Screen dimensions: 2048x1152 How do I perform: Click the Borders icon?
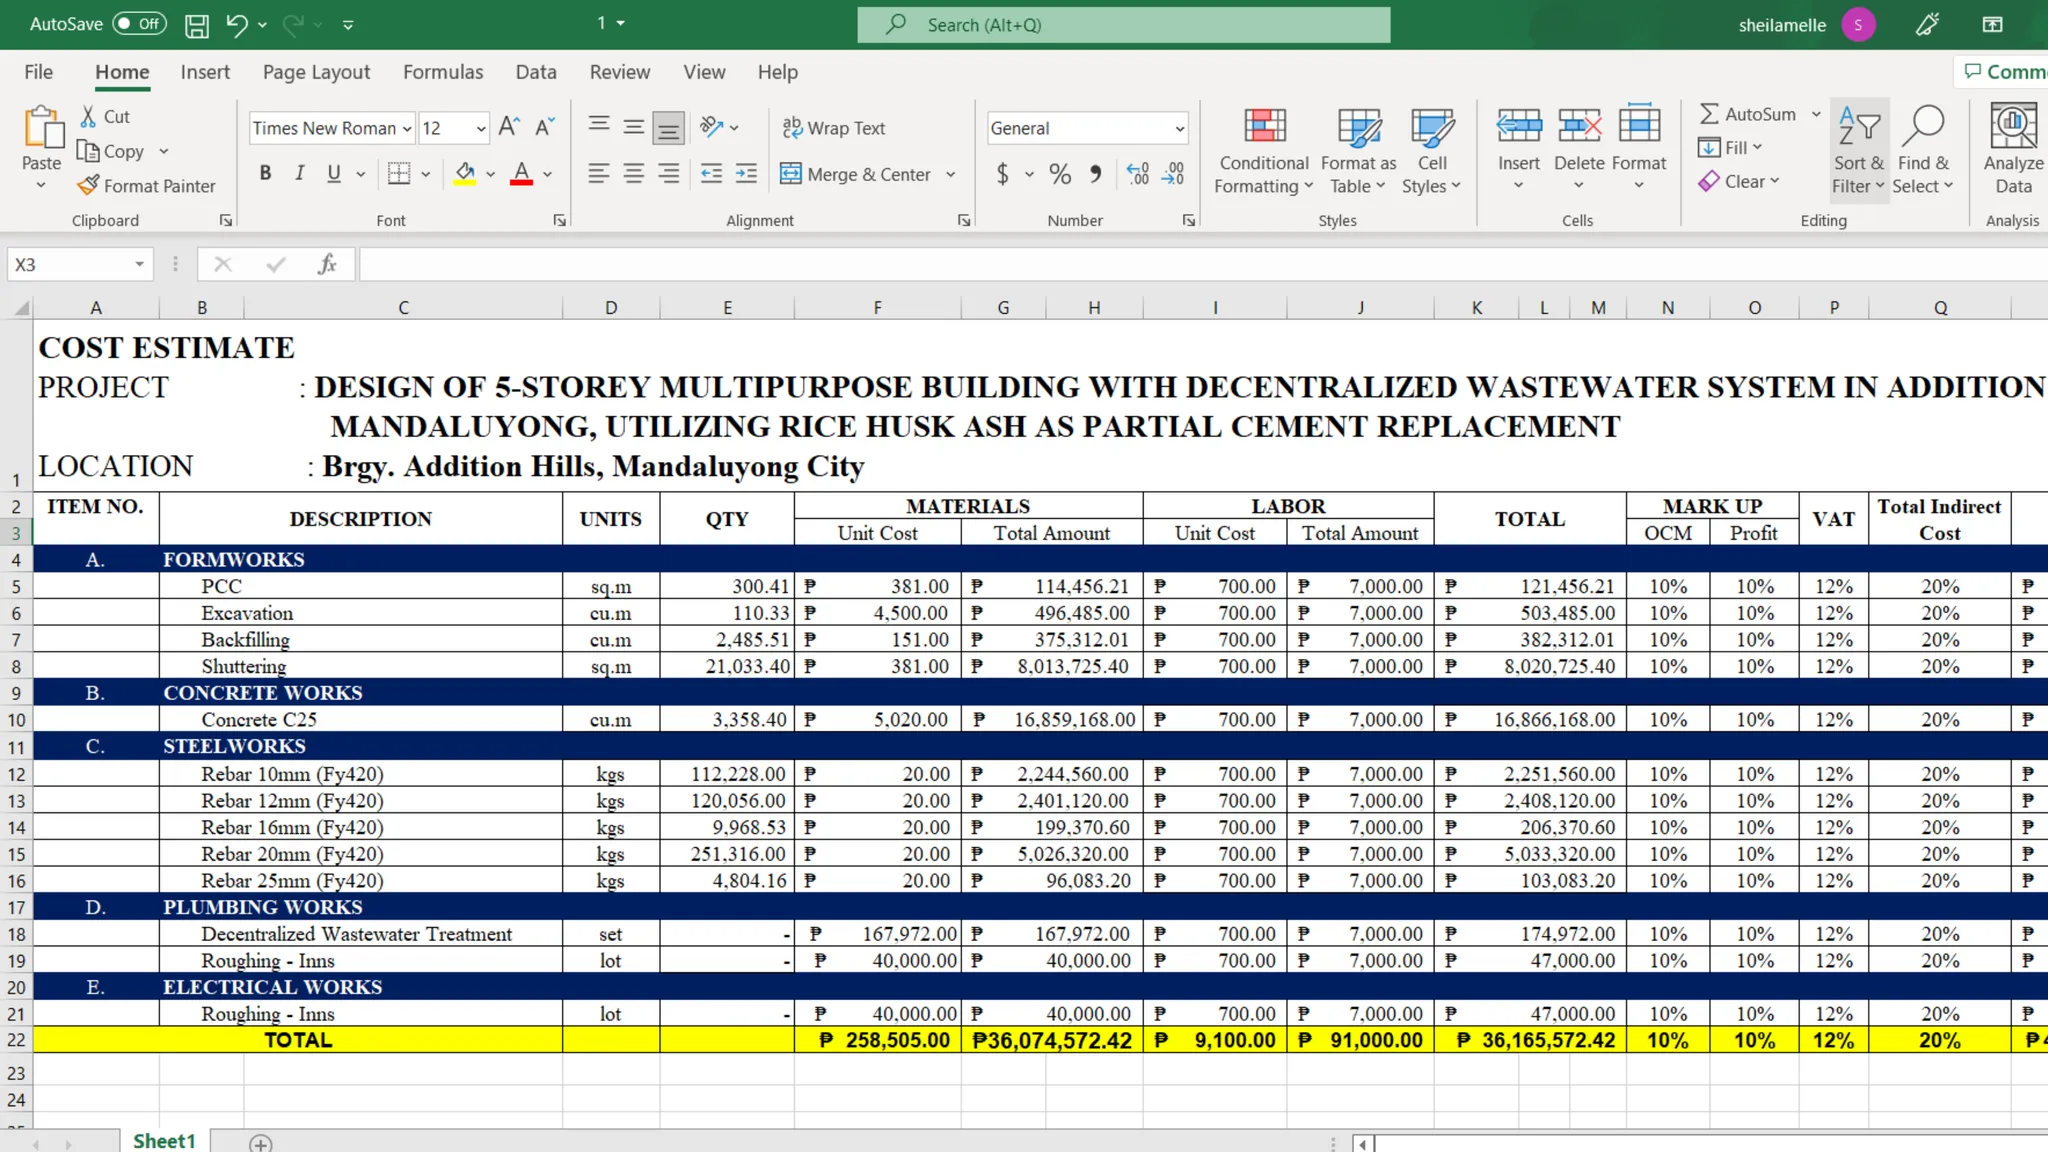399,174
